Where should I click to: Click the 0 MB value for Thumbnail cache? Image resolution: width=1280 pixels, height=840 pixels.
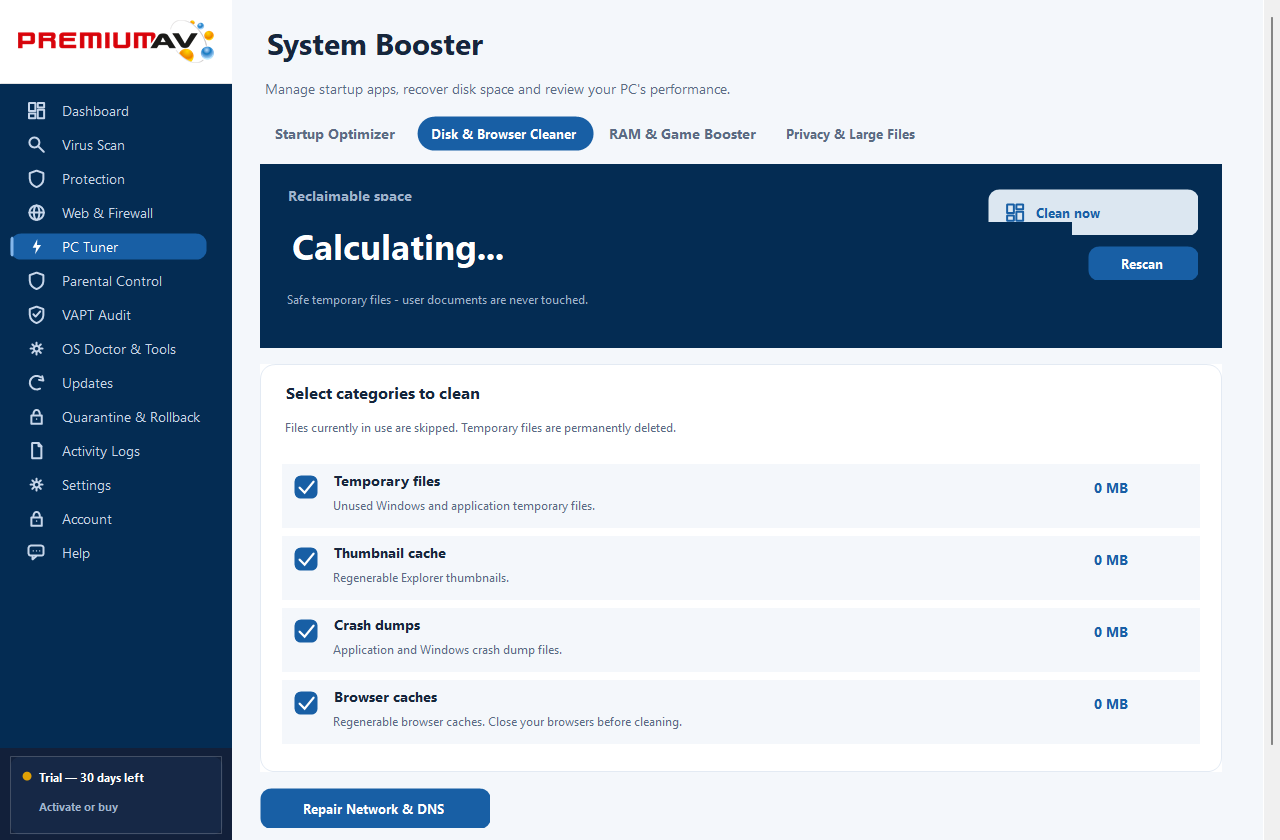[x=1111, y=560]
